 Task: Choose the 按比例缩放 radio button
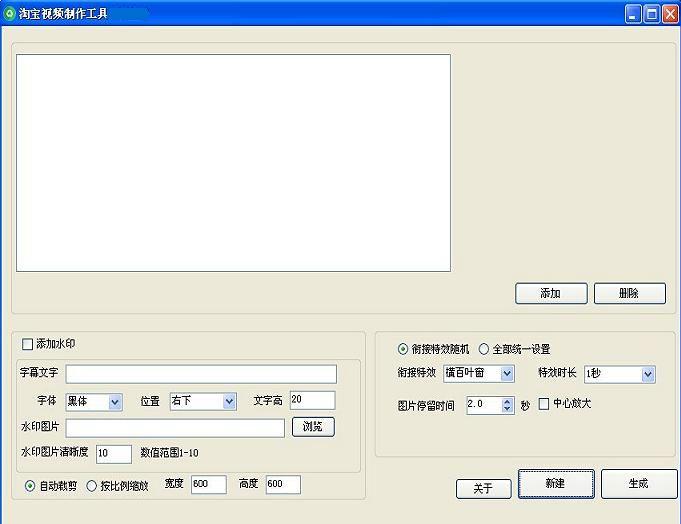coord(92,486)
